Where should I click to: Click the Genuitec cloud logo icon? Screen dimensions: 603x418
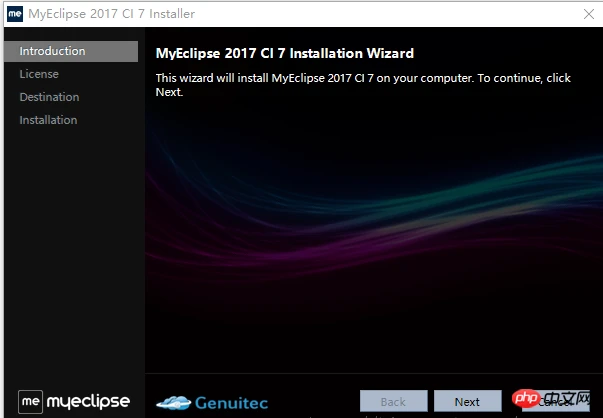[173, 403]
